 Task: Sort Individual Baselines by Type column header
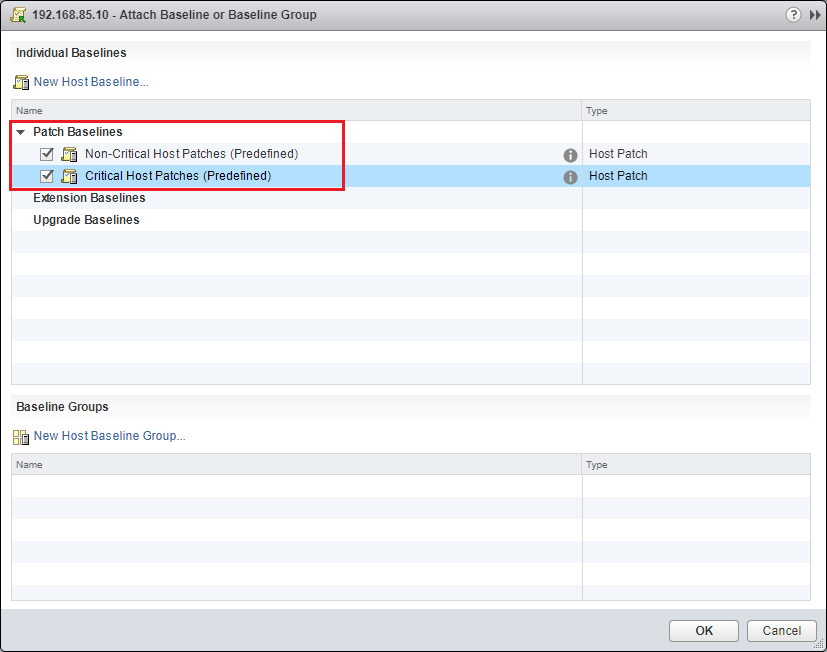696,110
